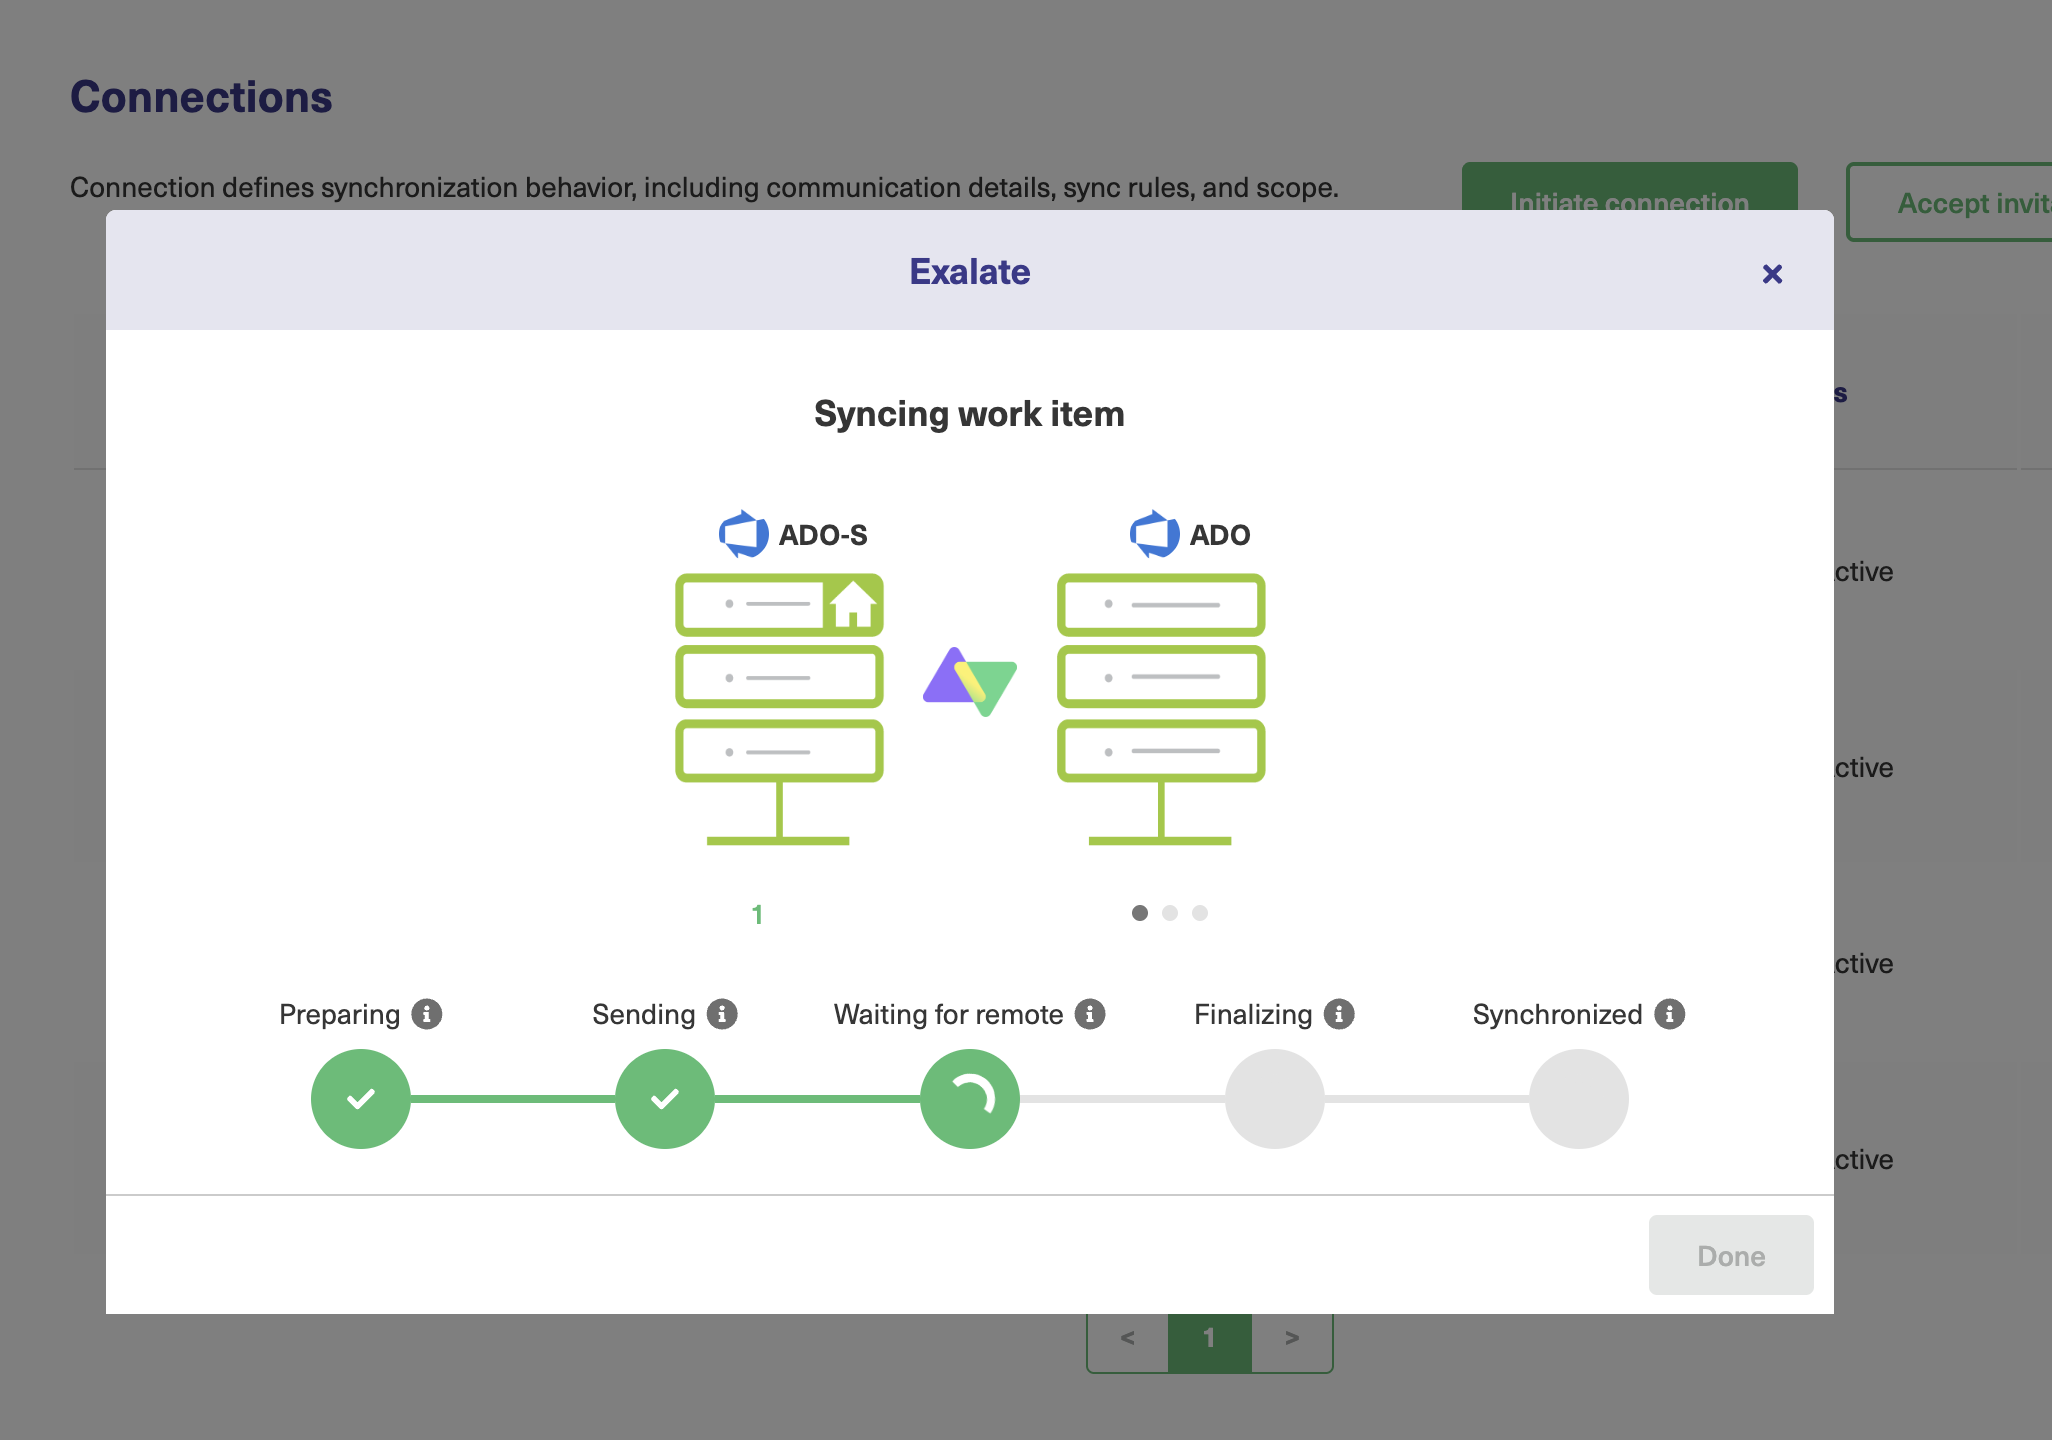This screenshot has height=1440, width=2052.
Task: Click the spinning Waiting for remote step
Action: (969, 1099)
